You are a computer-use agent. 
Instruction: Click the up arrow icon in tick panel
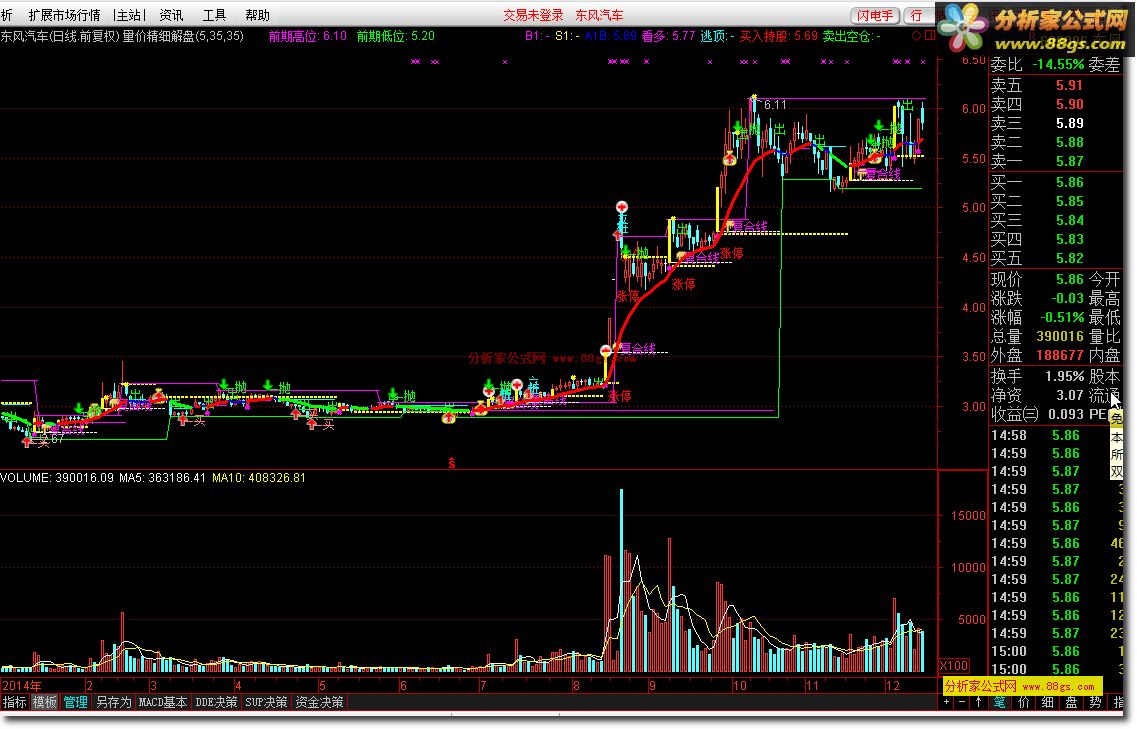click(x=978, y=702)
